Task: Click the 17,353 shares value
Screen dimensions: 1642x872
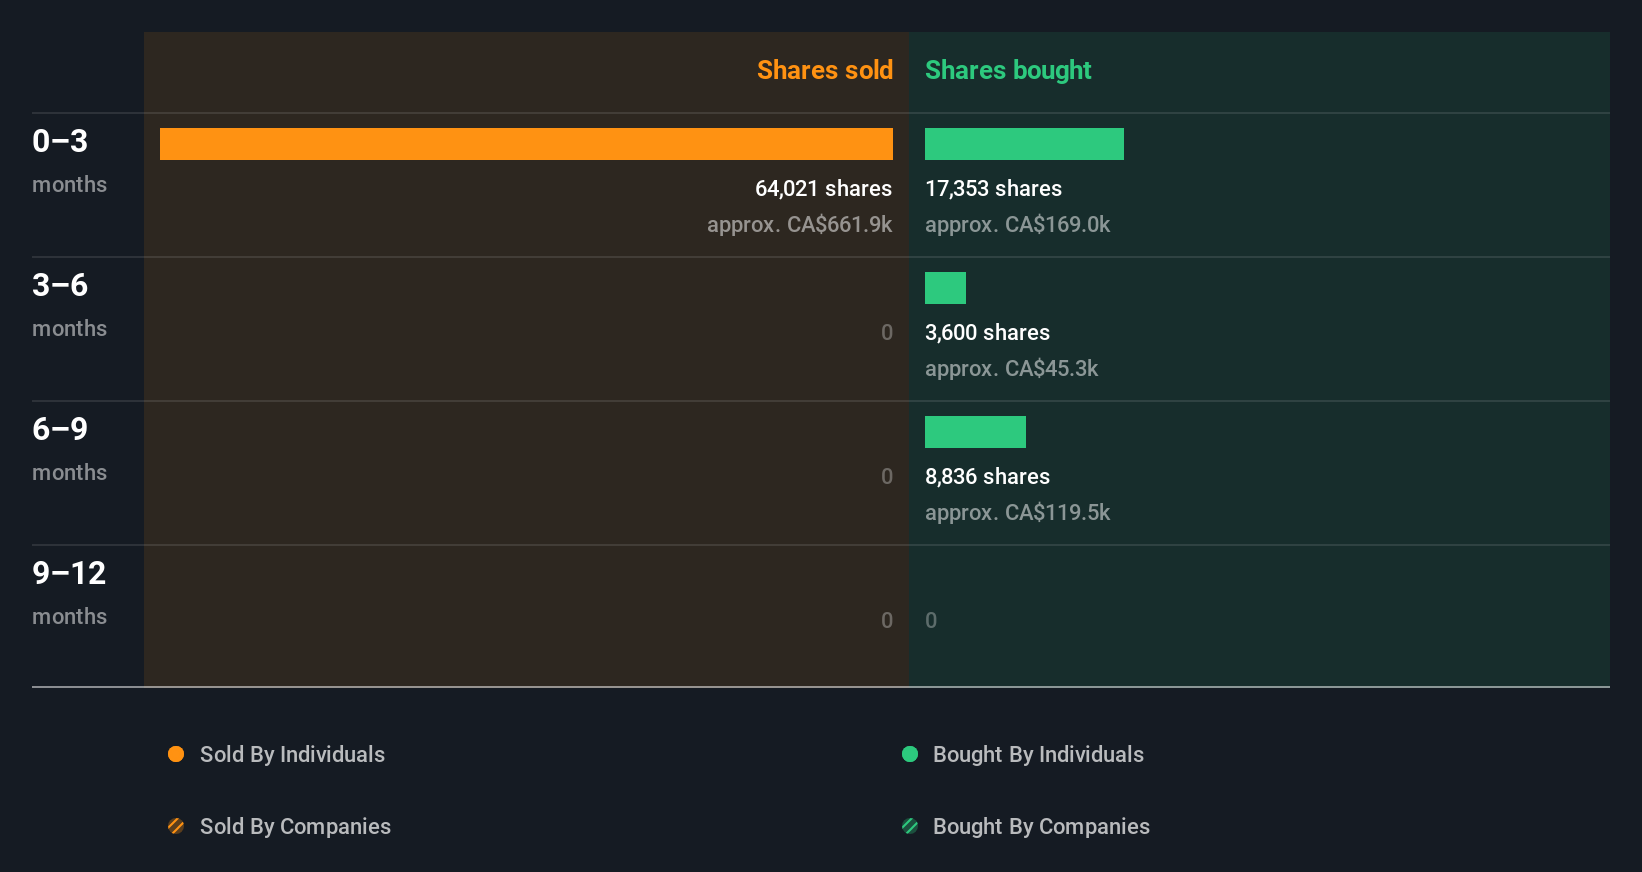Action: [x=993, y=188]
